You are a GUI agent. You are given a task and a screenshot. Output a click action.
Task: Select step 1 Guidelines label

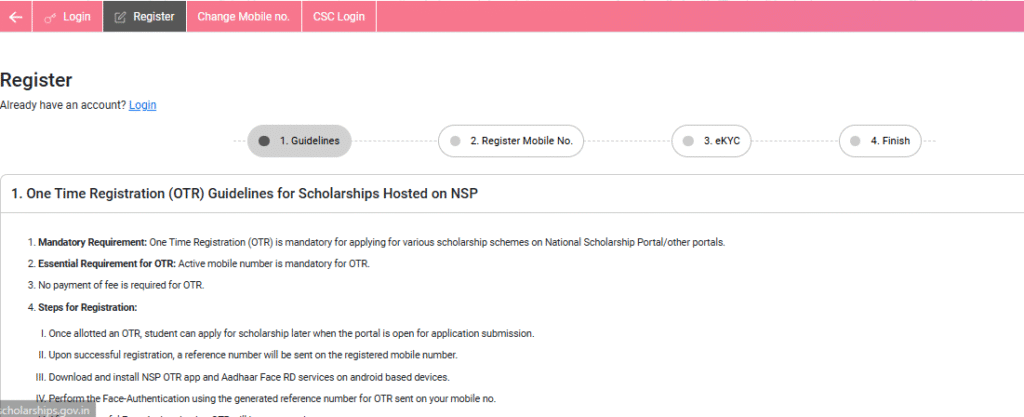[309, 141]
